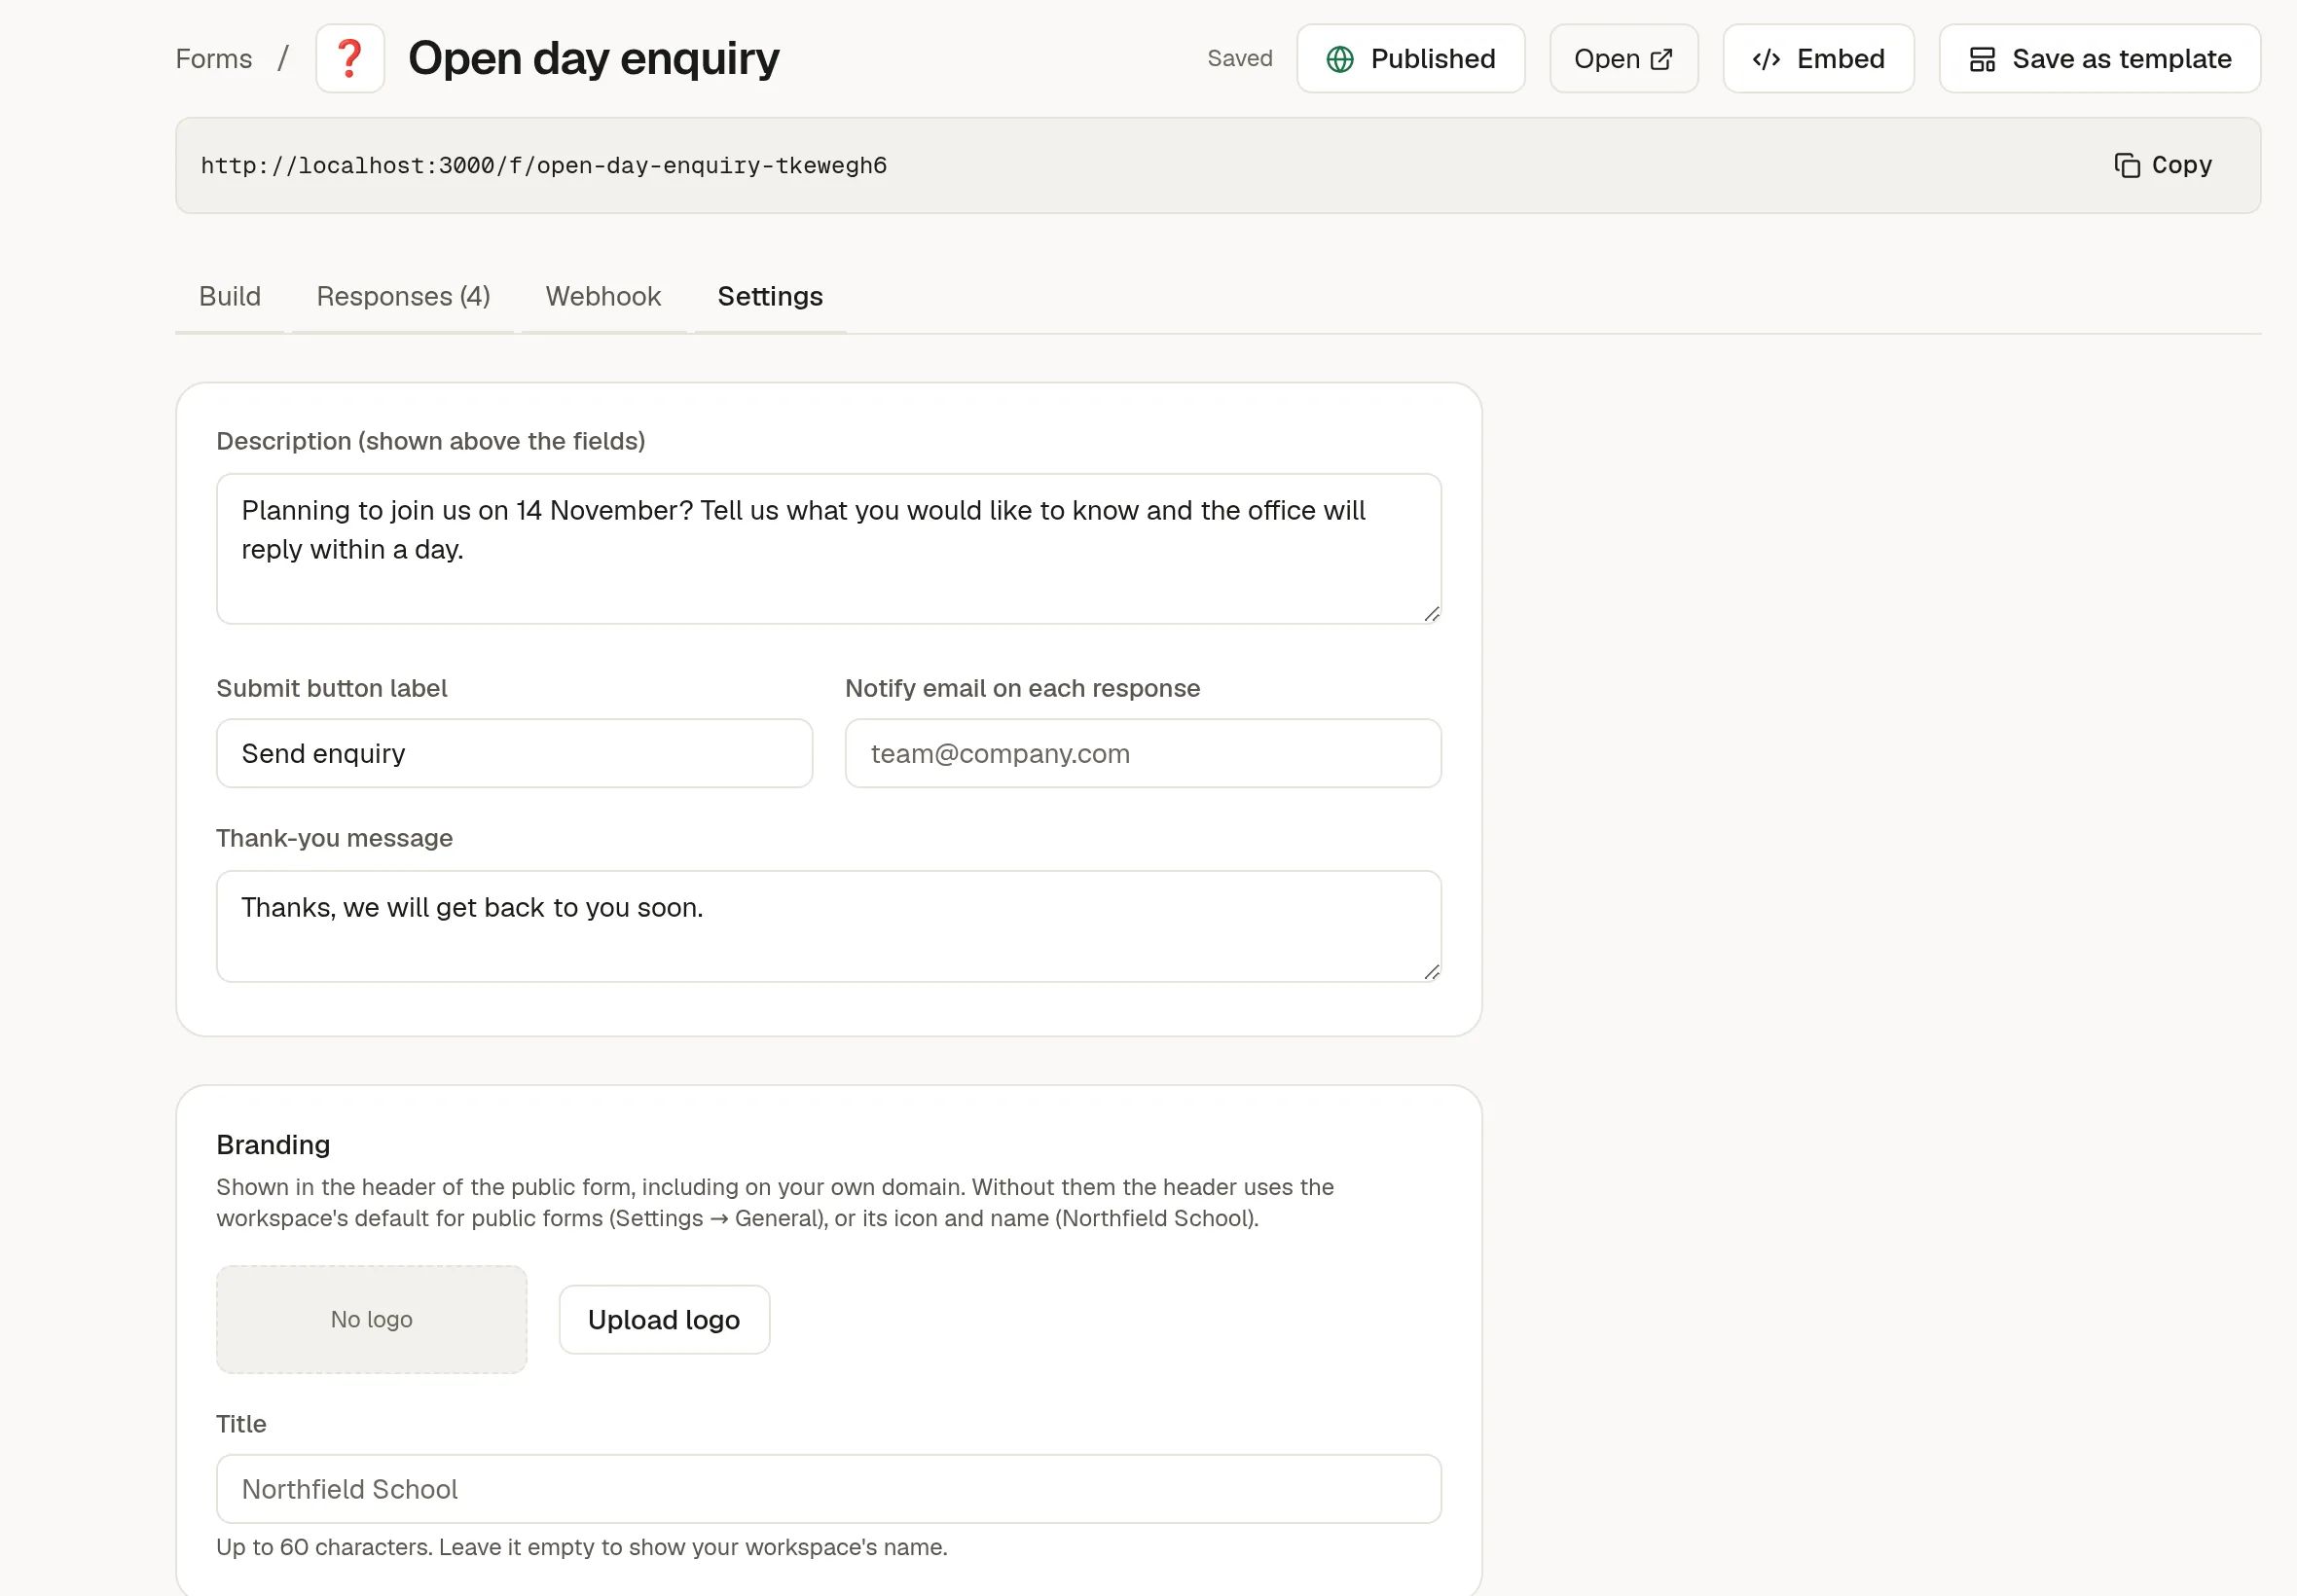
Task: Select the Settings tab
Action: click(x=770, y=296)
